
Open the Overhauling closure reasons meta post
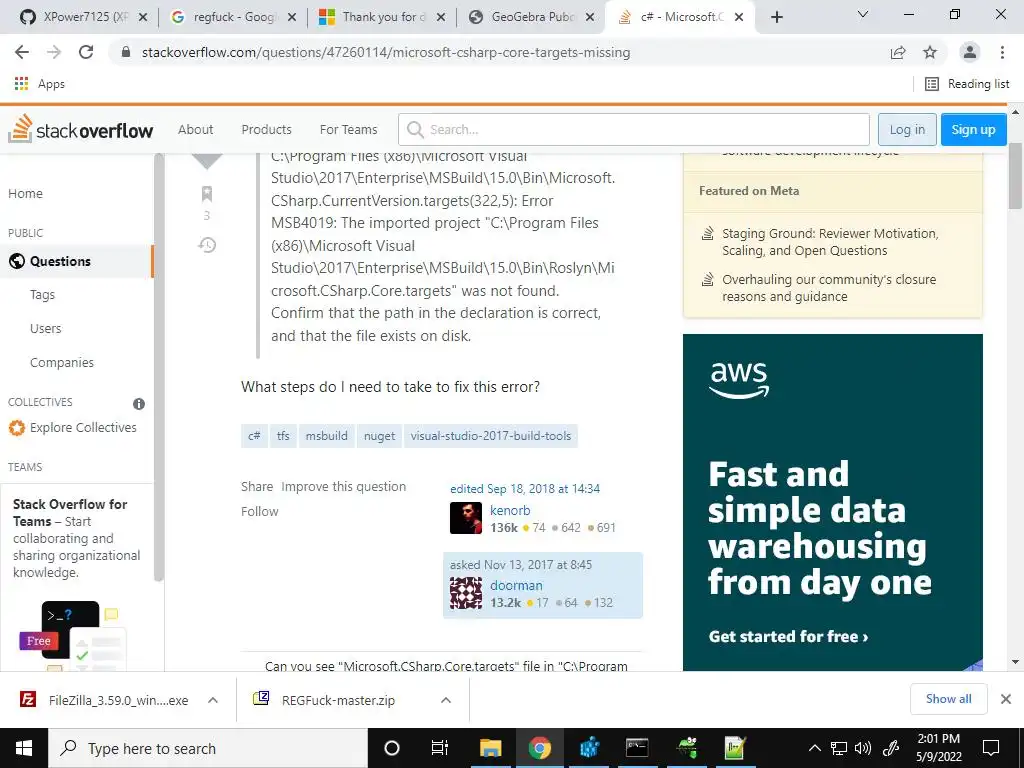coord(829,287)
